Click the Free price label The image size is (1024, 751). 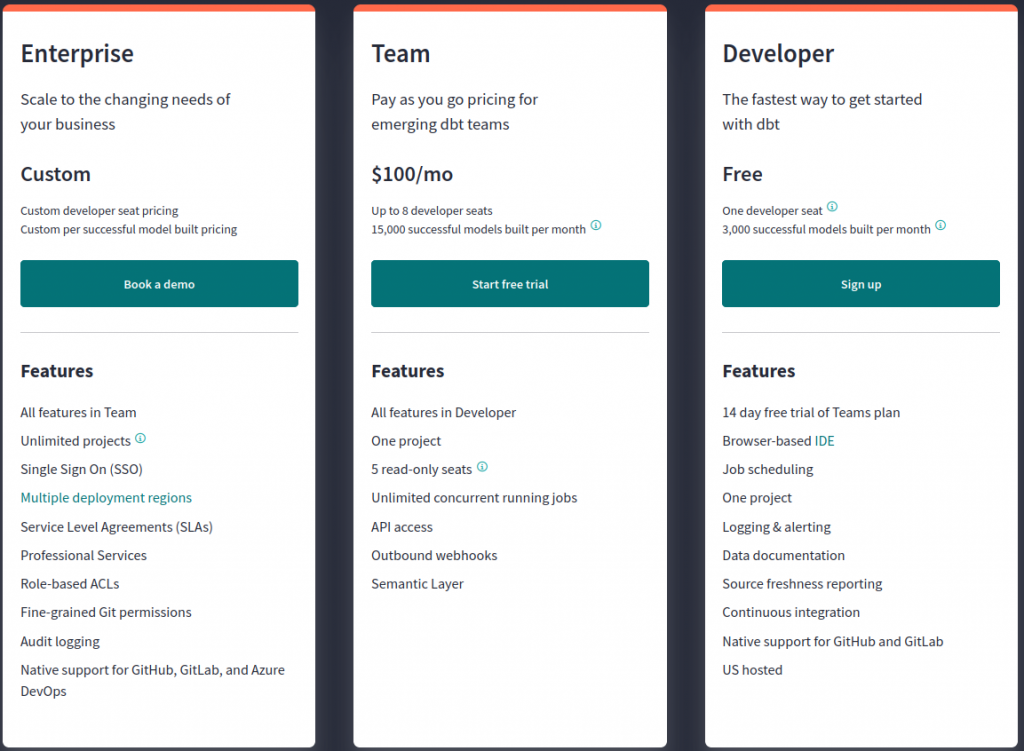[742, 174]
